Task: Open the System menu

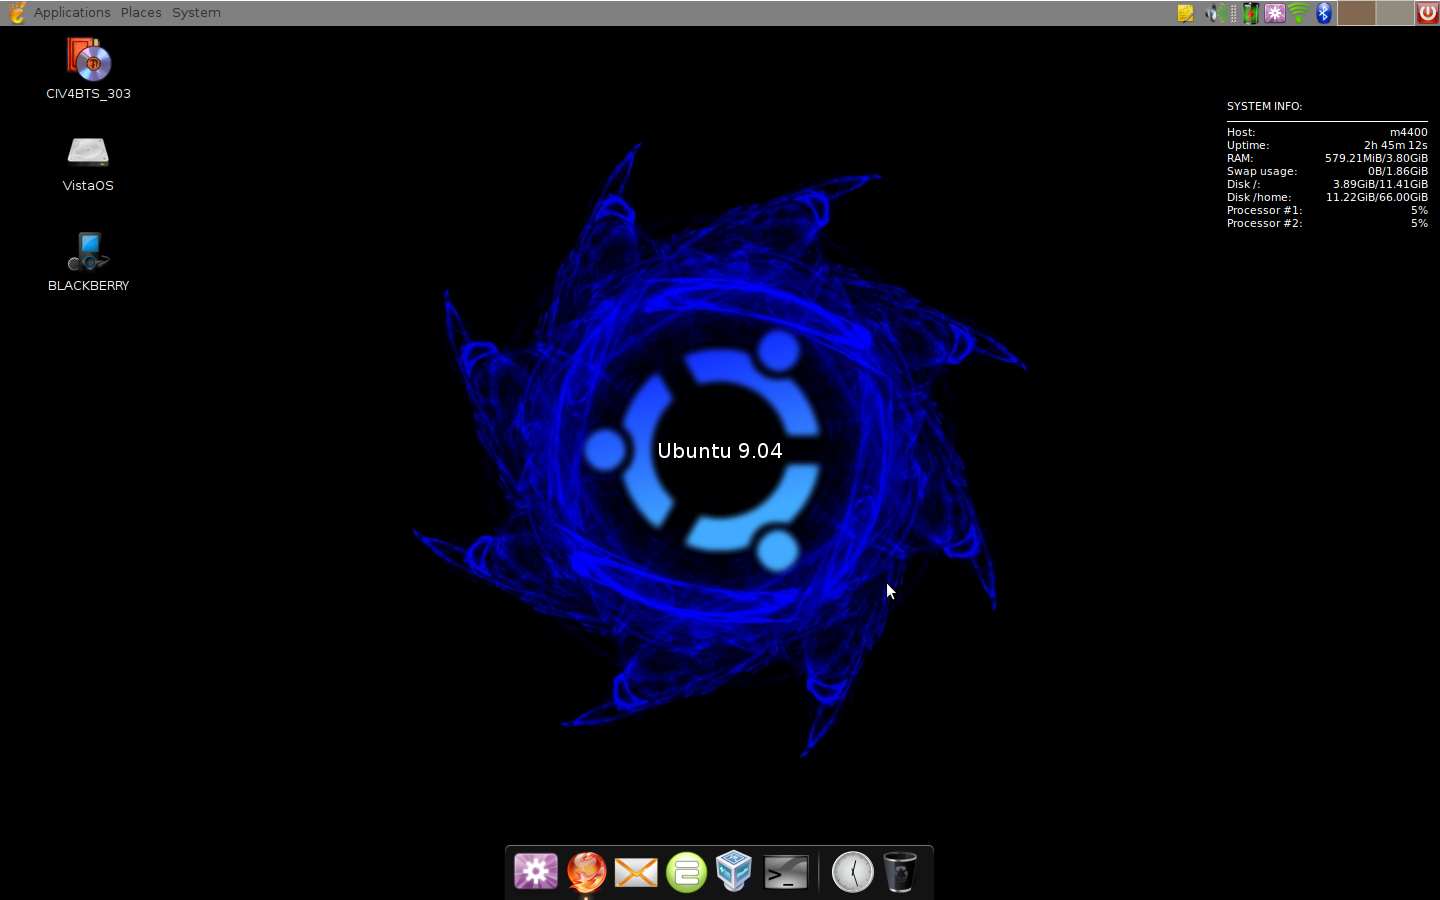Action: pos(196,13)
